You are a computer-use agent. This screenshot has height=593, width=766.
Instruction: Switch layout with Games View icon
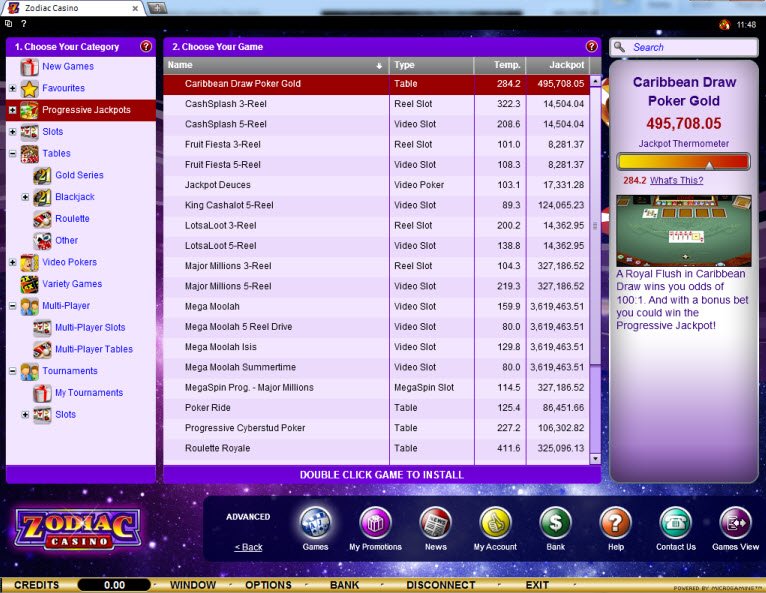pyautogui.click(x=736, y=523)
